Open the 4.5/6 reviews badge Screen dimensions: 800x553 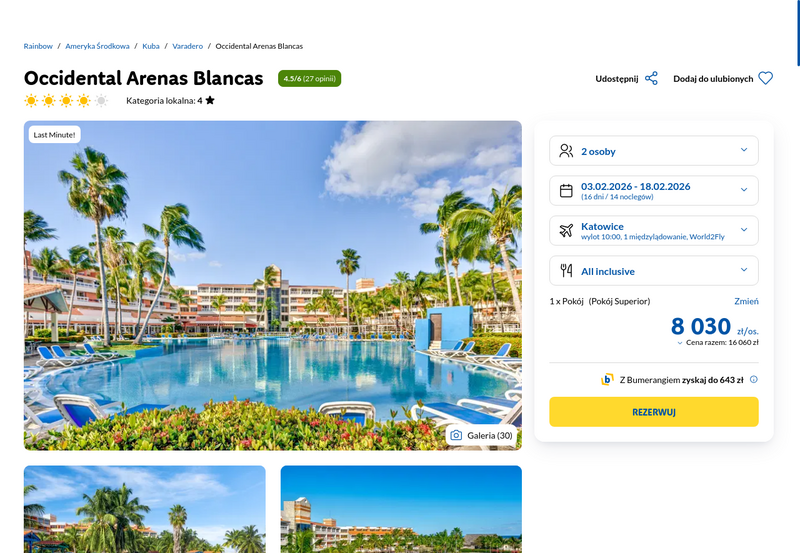pyautogui.click(x=309, y=79)
